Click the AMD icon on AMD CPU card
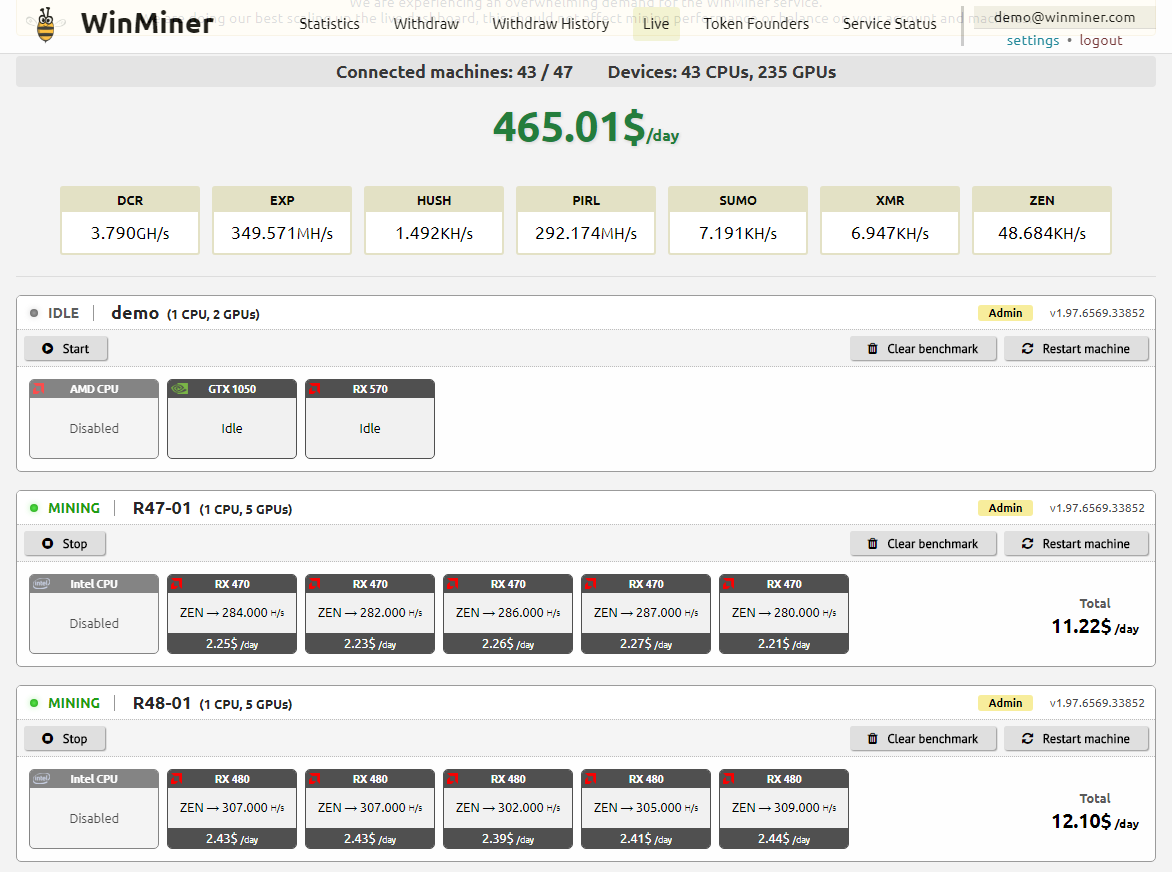This screenshot has height=872, width=1172. (x=39, y=389)
